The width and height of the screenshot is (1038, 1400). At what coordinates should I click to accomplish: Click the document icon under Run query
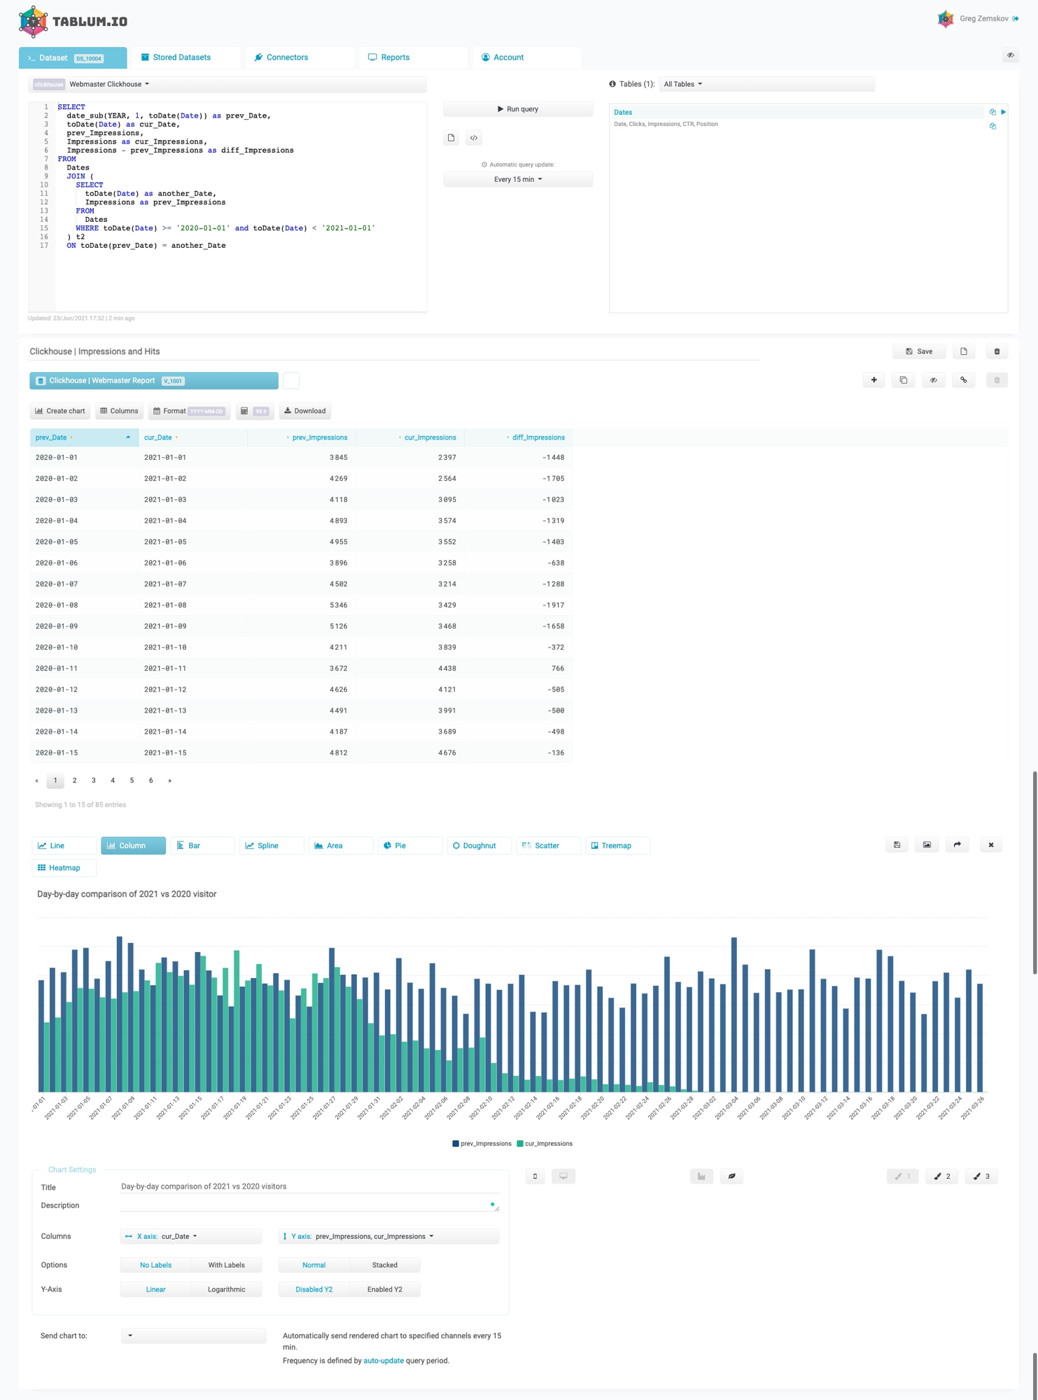(451, 138)
